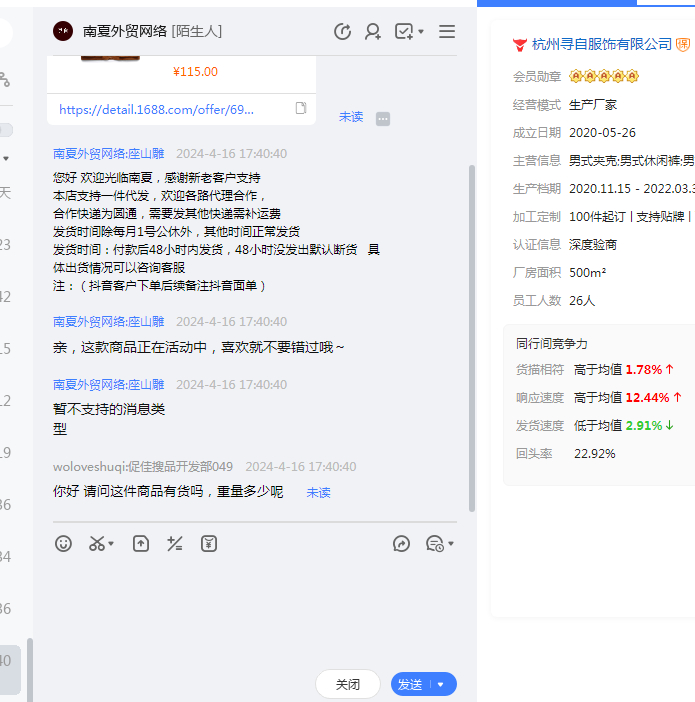The width and height of the screenshot is (695, 702).
Task: Expand the screenshot tool dropdown arrow
Action: [x=111, y=544]
